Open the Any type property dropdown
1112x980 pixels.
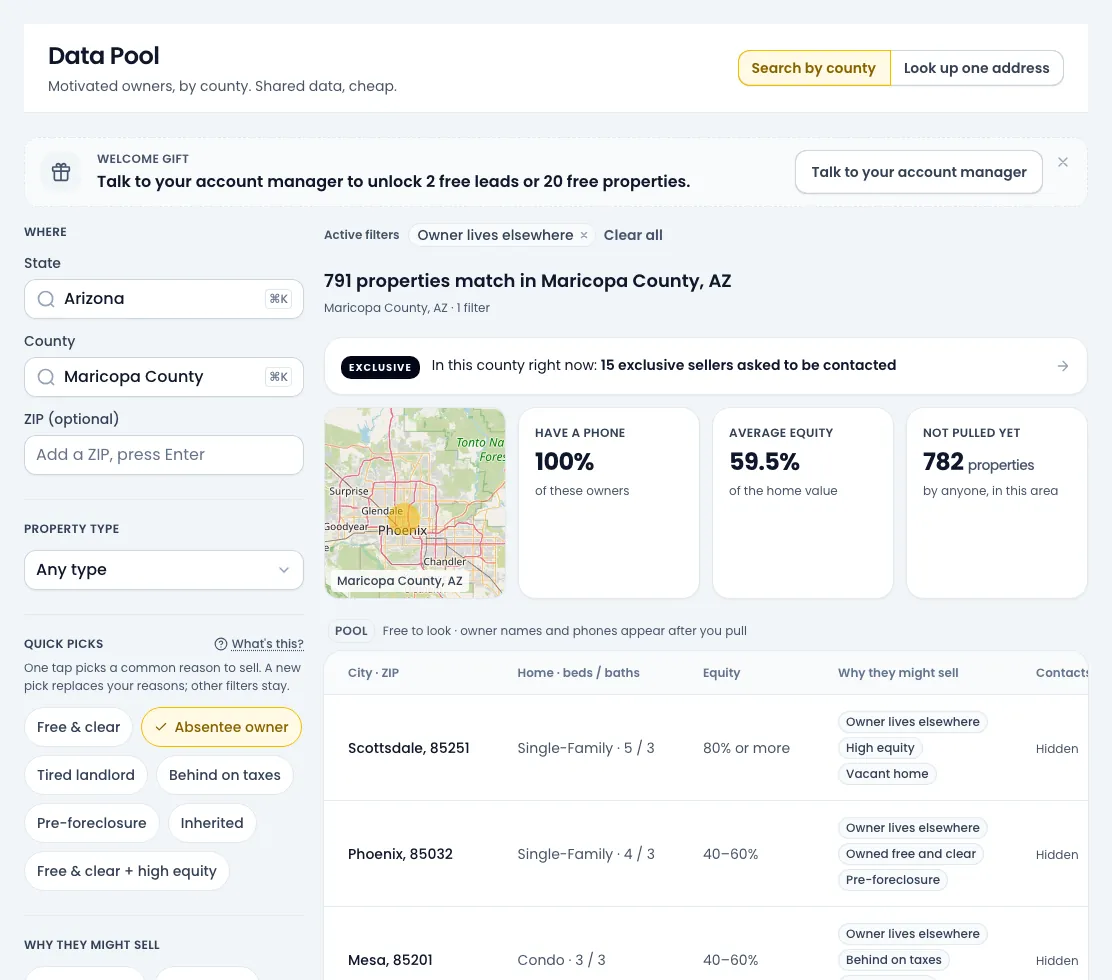[164, 569]
